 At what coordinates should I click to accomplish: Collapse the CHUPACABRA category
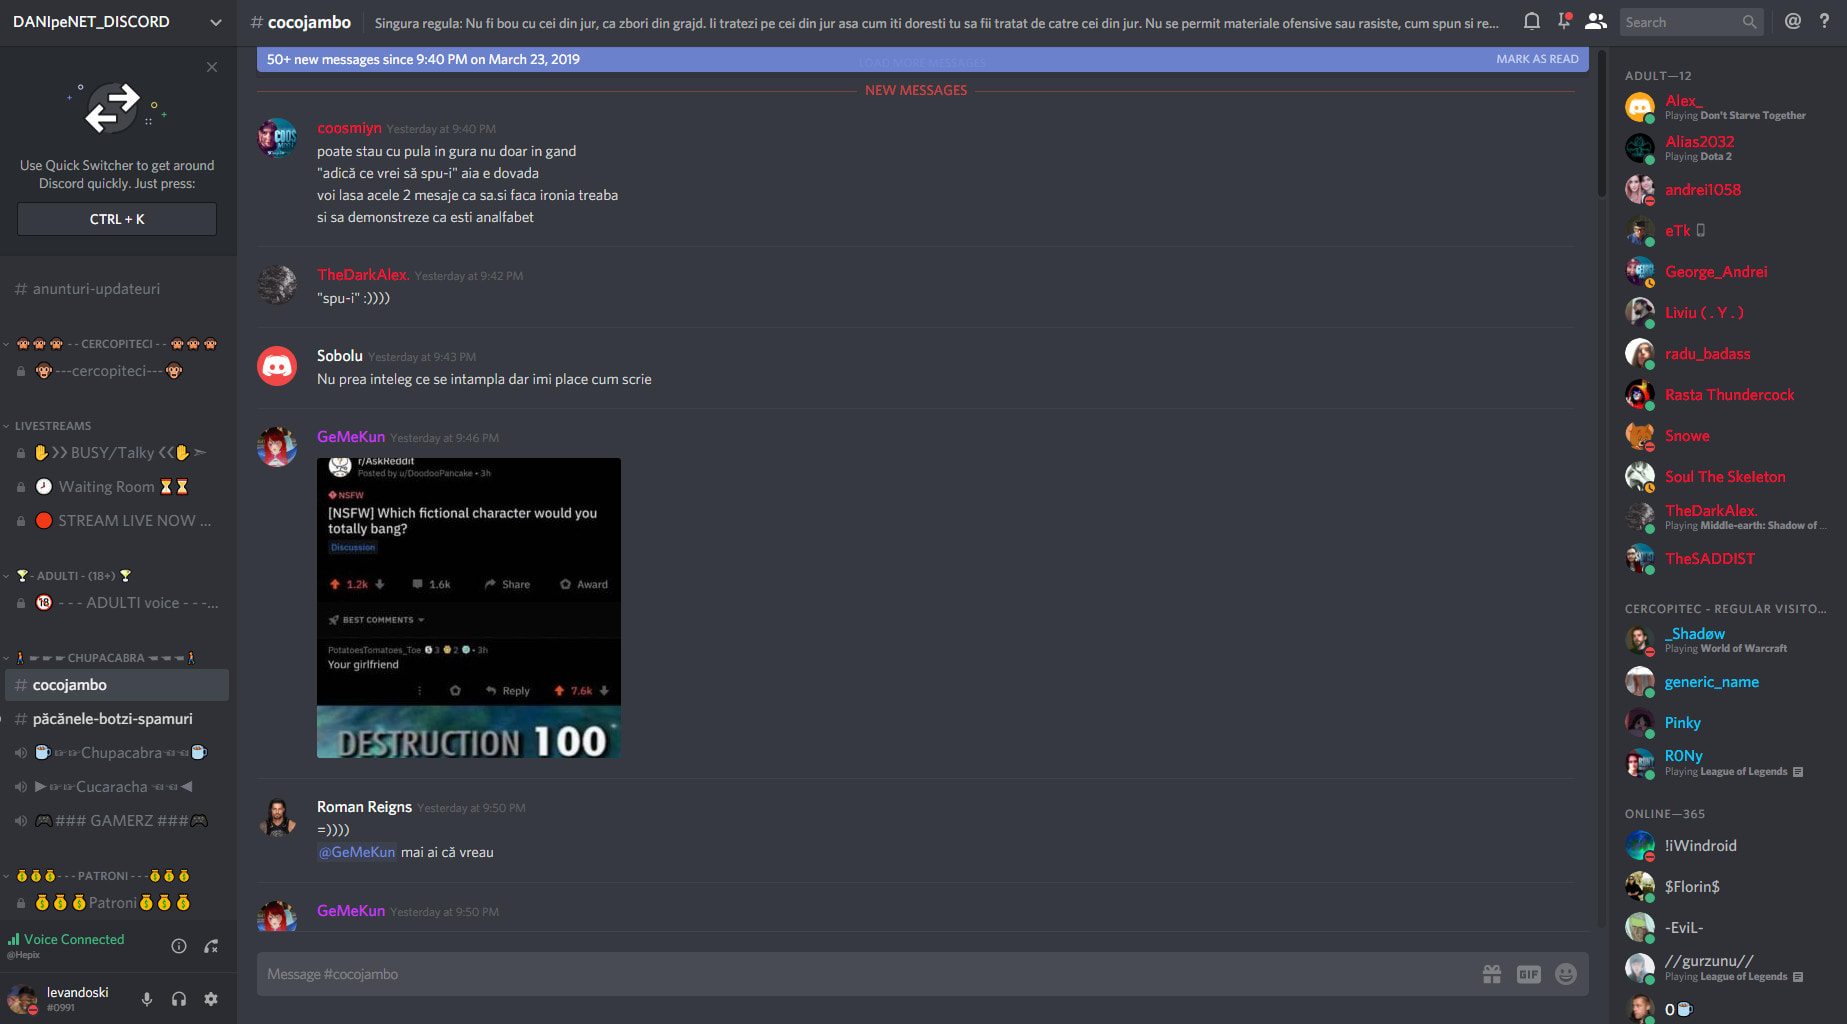[100, 658]
